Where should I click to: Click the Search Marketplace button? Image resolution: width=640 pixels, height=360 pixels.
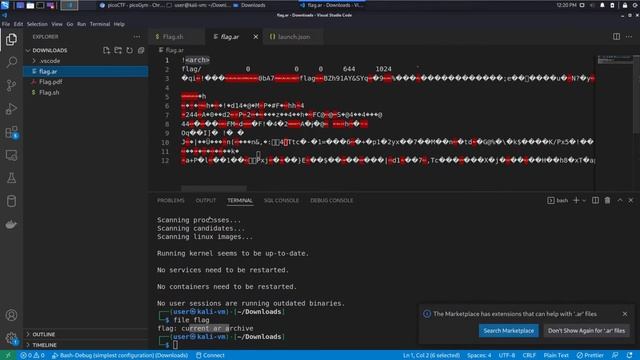click(x=509, y=331)
